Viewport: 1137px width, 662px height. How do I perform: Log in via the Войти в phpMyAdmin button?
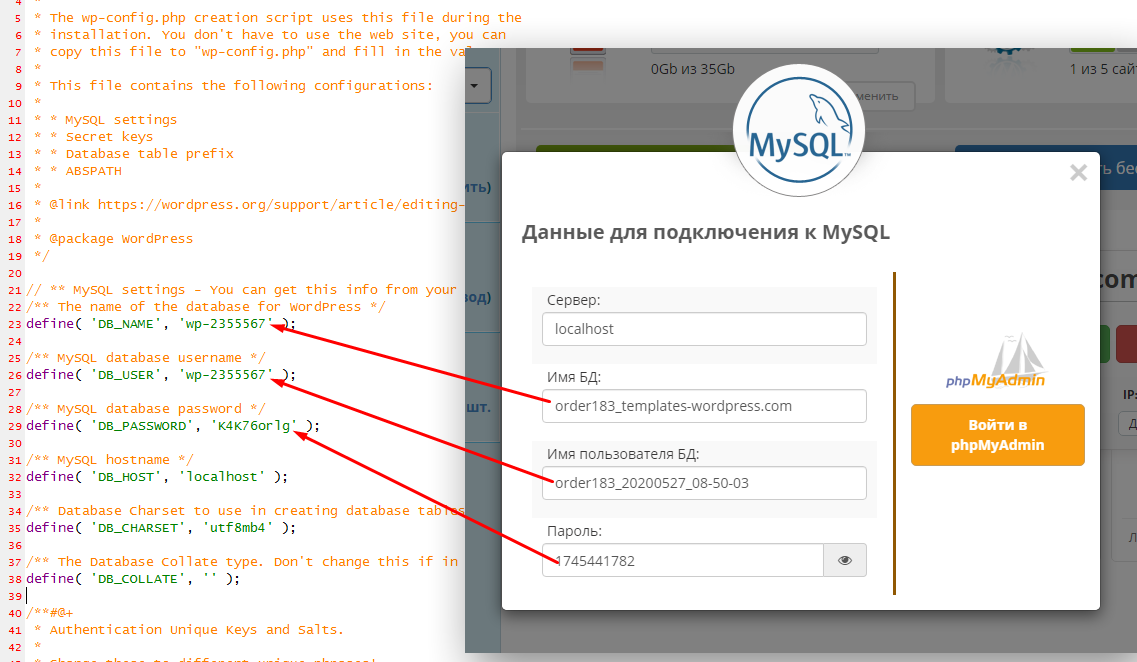998,435
